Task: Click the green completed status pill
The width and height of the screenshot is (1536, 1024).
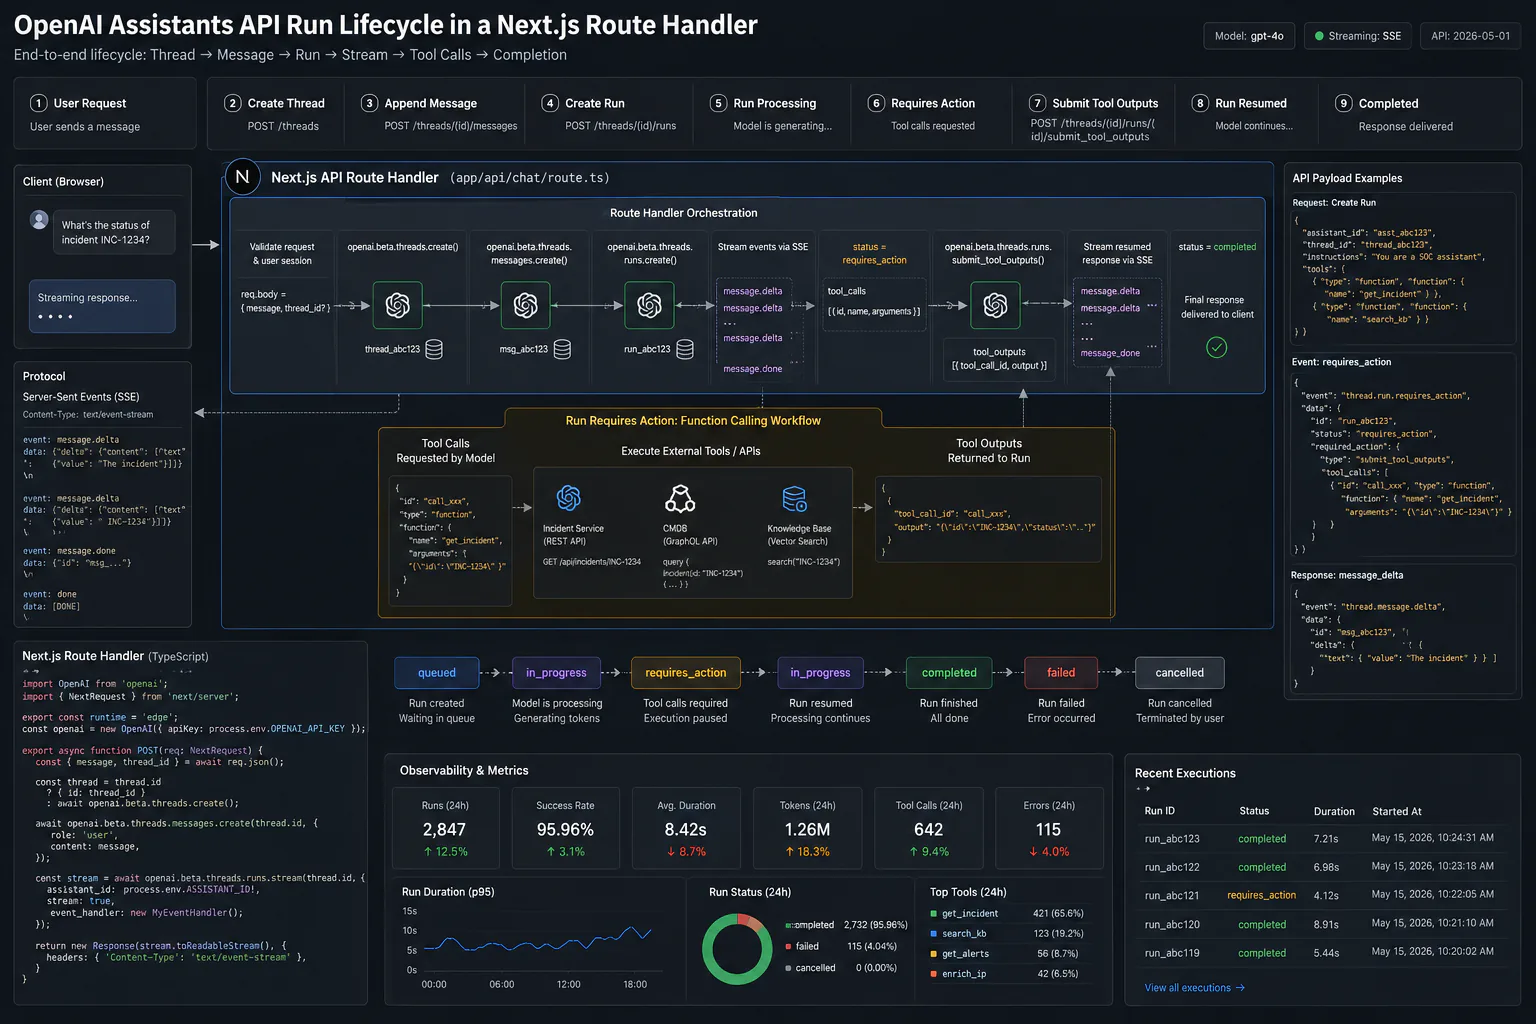Action: coord(949,673)
